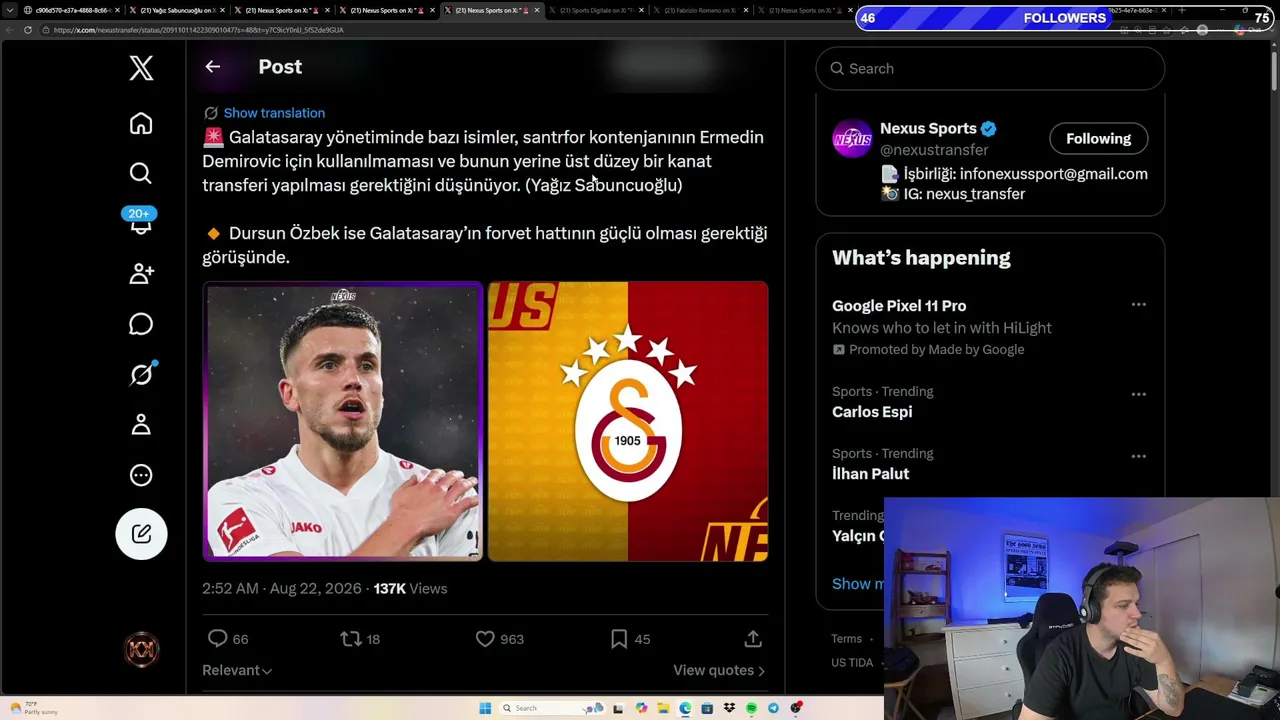Focus the X Search field
The height and width of the screenshot is (720, 1280).
(x=990, y=69)
